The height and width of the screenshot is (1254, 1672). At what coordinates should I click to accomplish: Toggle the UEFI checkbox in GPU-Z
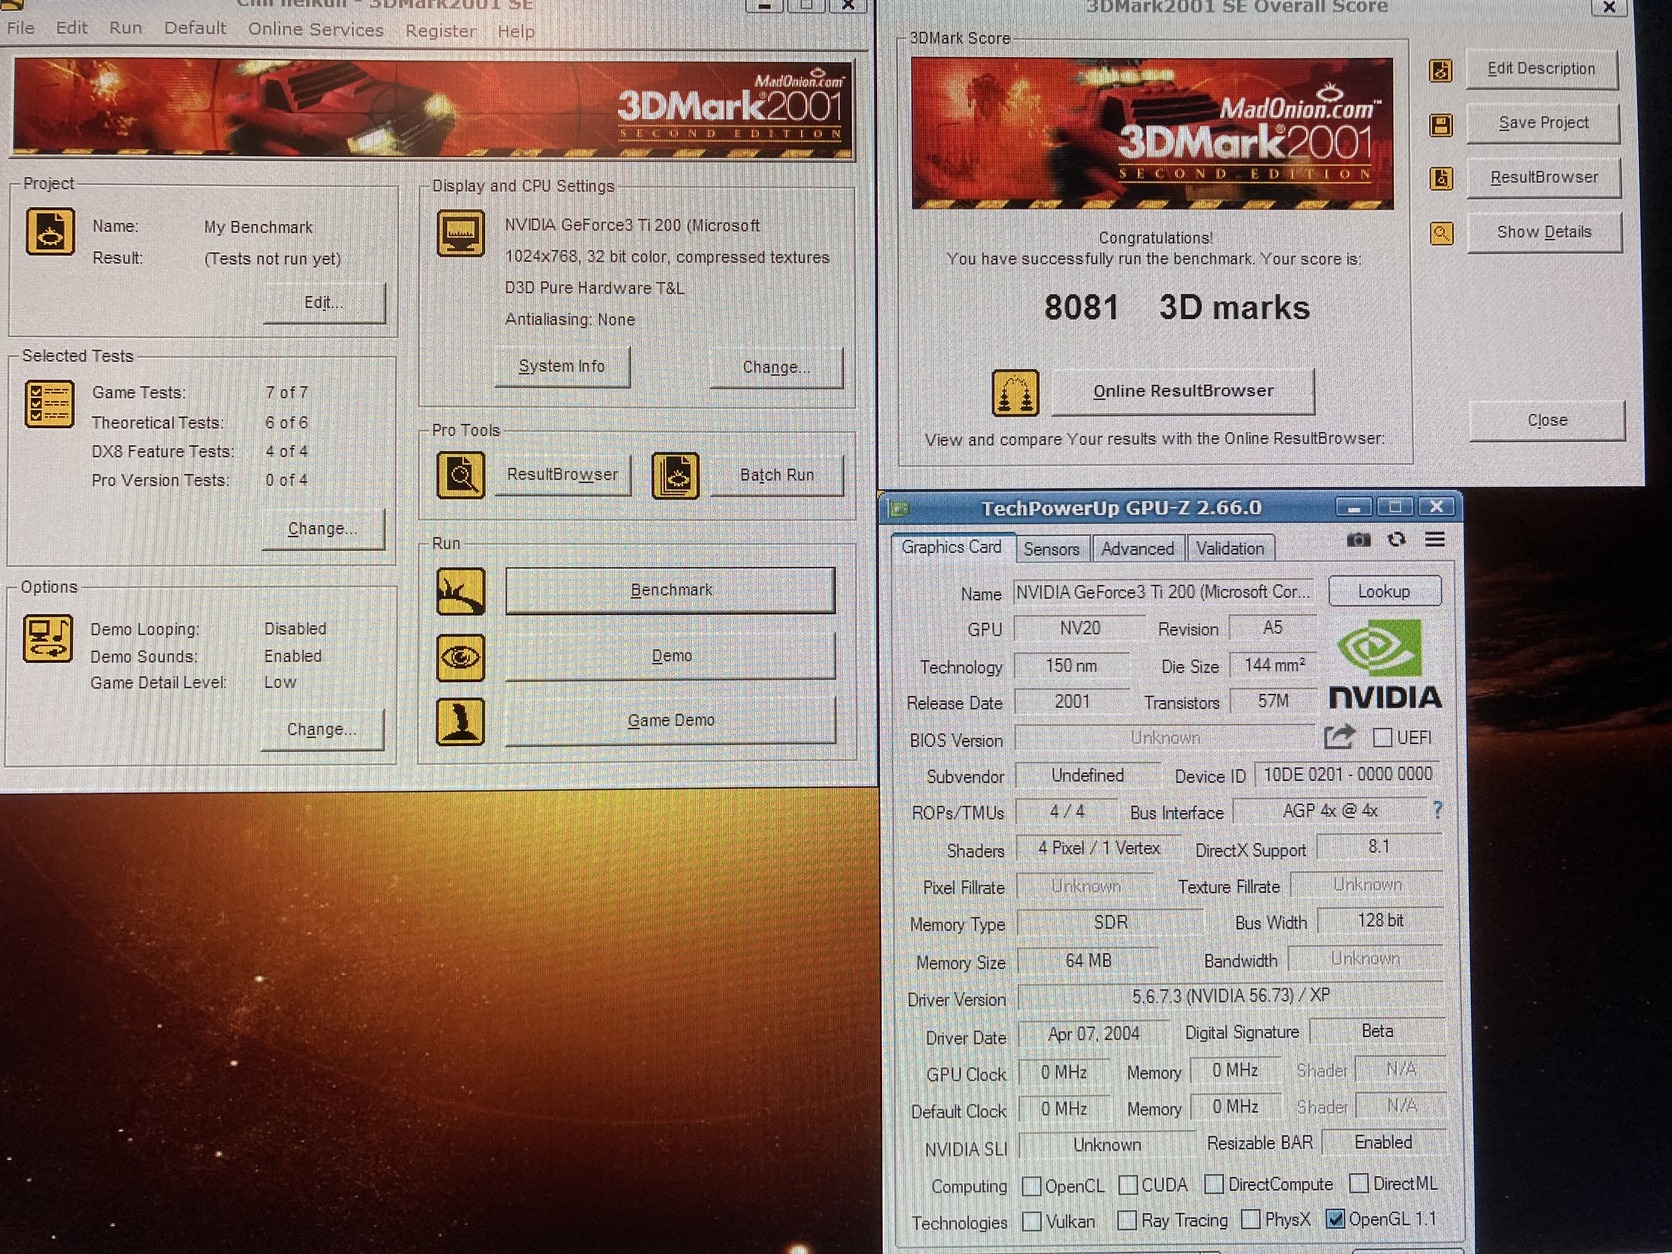coord(1383,738)
